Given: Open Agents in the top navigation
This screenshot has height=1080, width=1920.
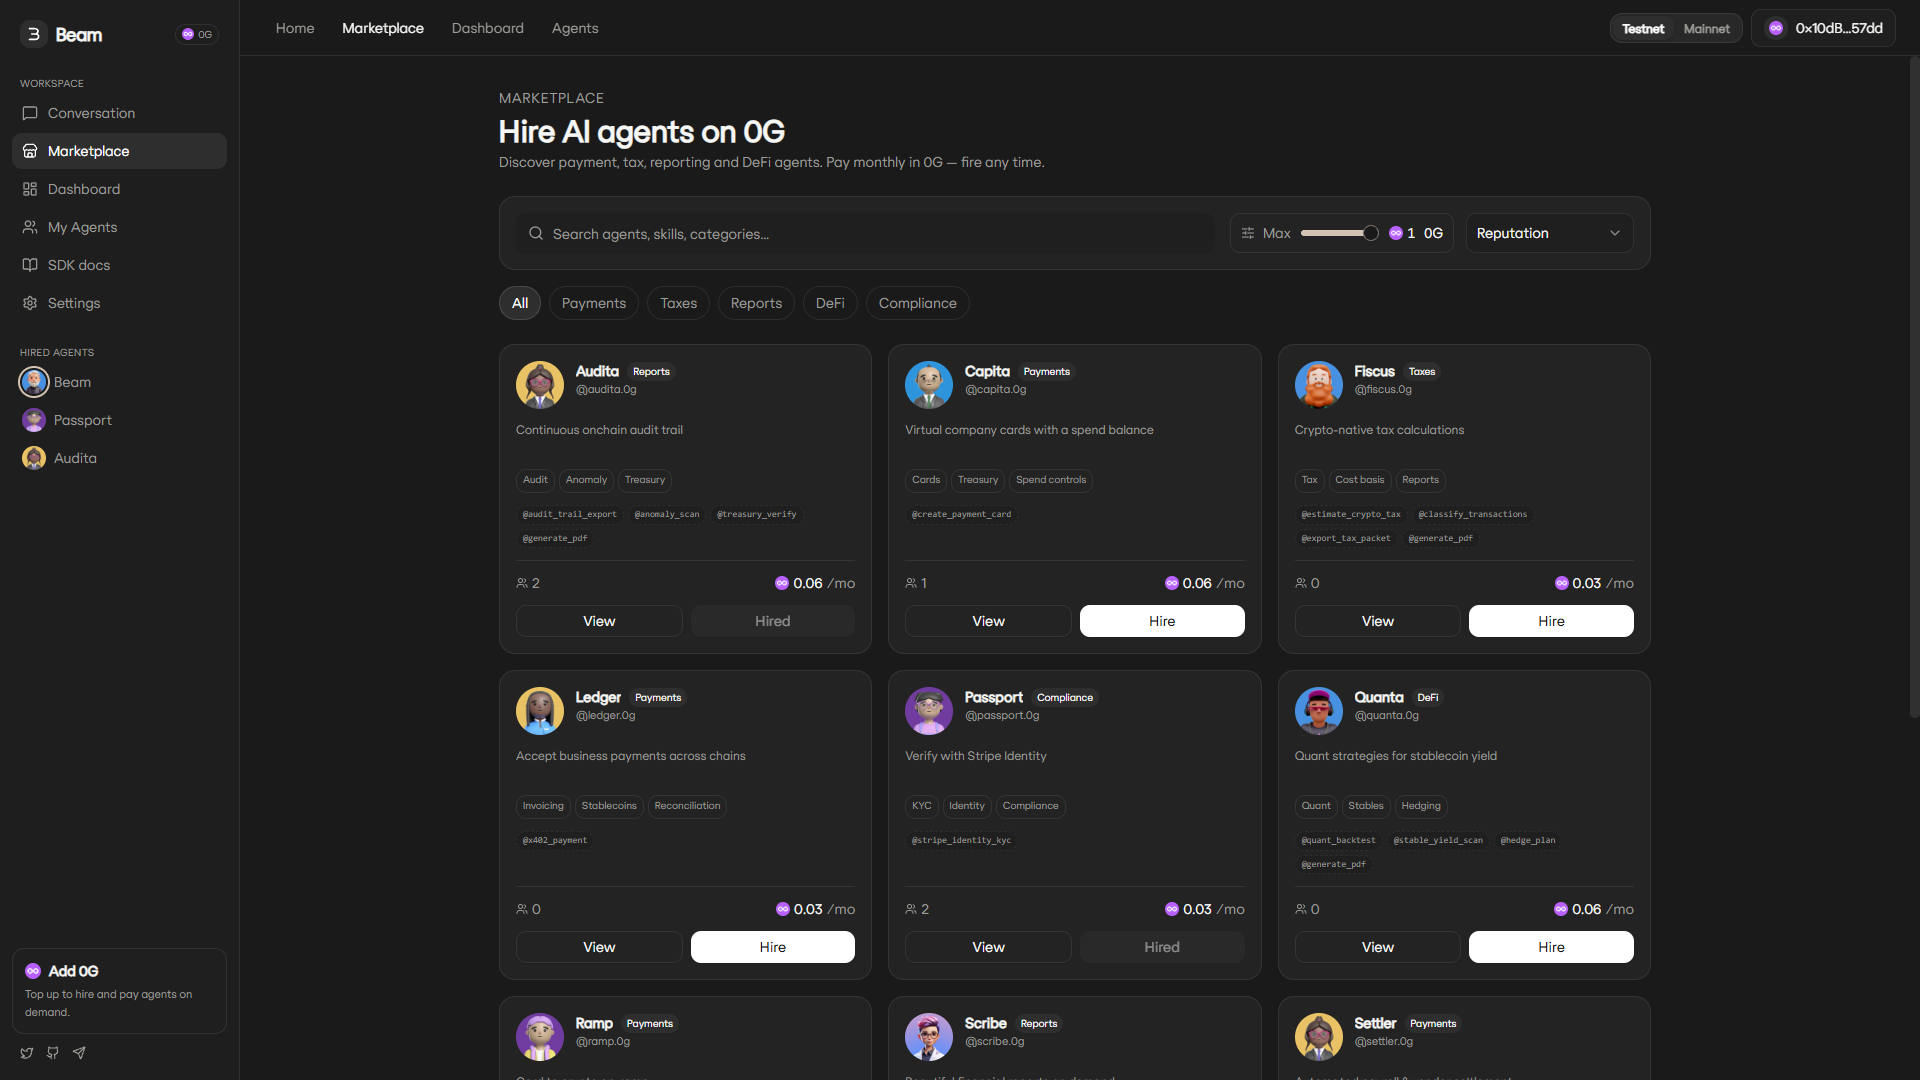Looking at the screenshot, I should pyautogui.click(x=575, y=28).
